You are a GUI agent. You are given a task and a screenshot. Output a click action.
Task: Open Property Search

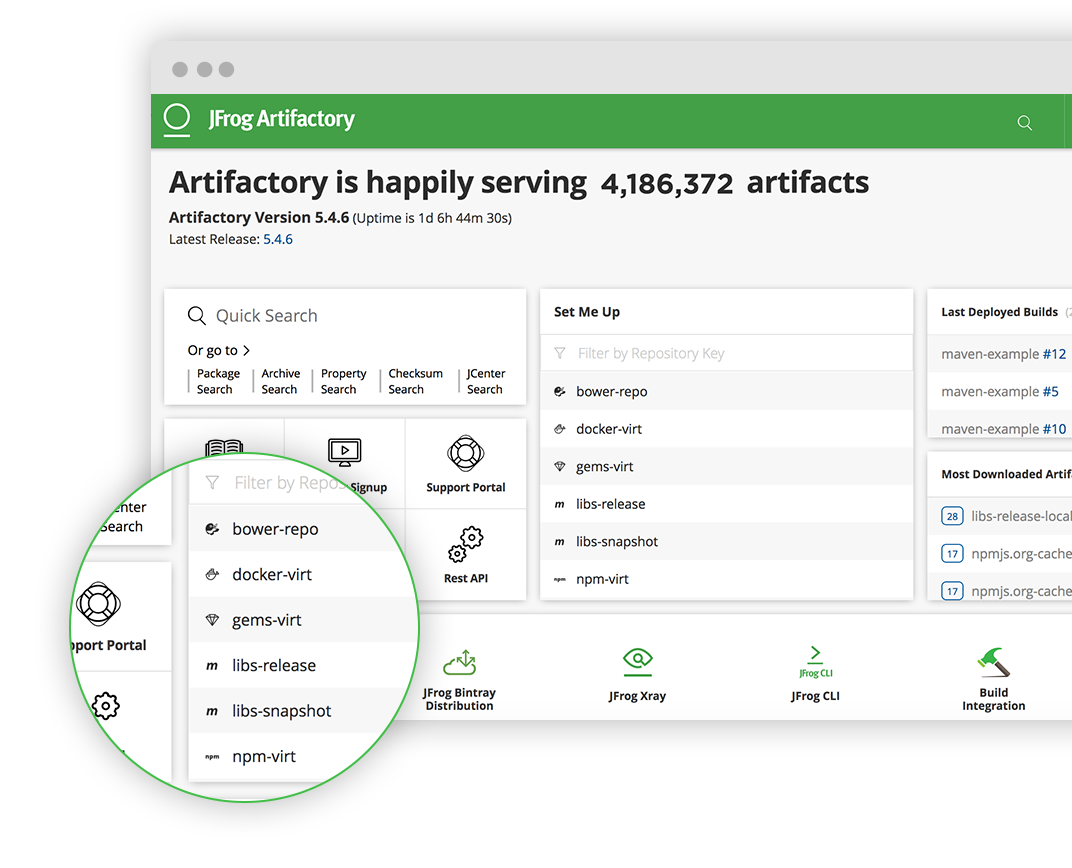(343, 381)
